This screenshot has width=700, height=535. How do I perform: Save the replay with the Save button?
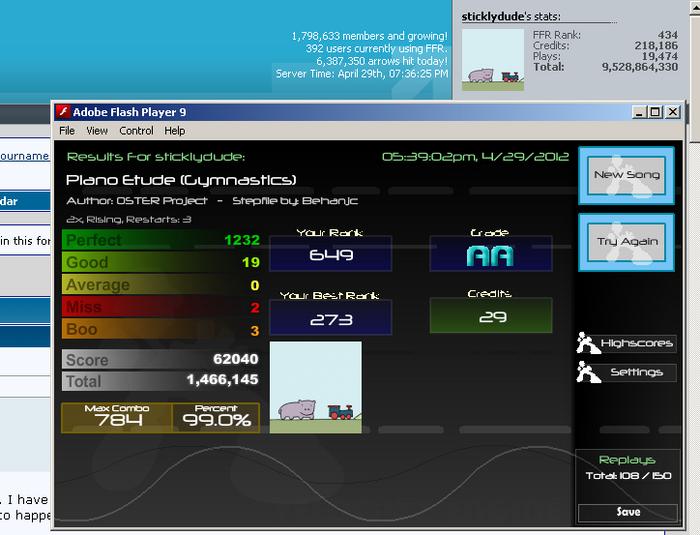pyautogui.click(x=628, y=512)
